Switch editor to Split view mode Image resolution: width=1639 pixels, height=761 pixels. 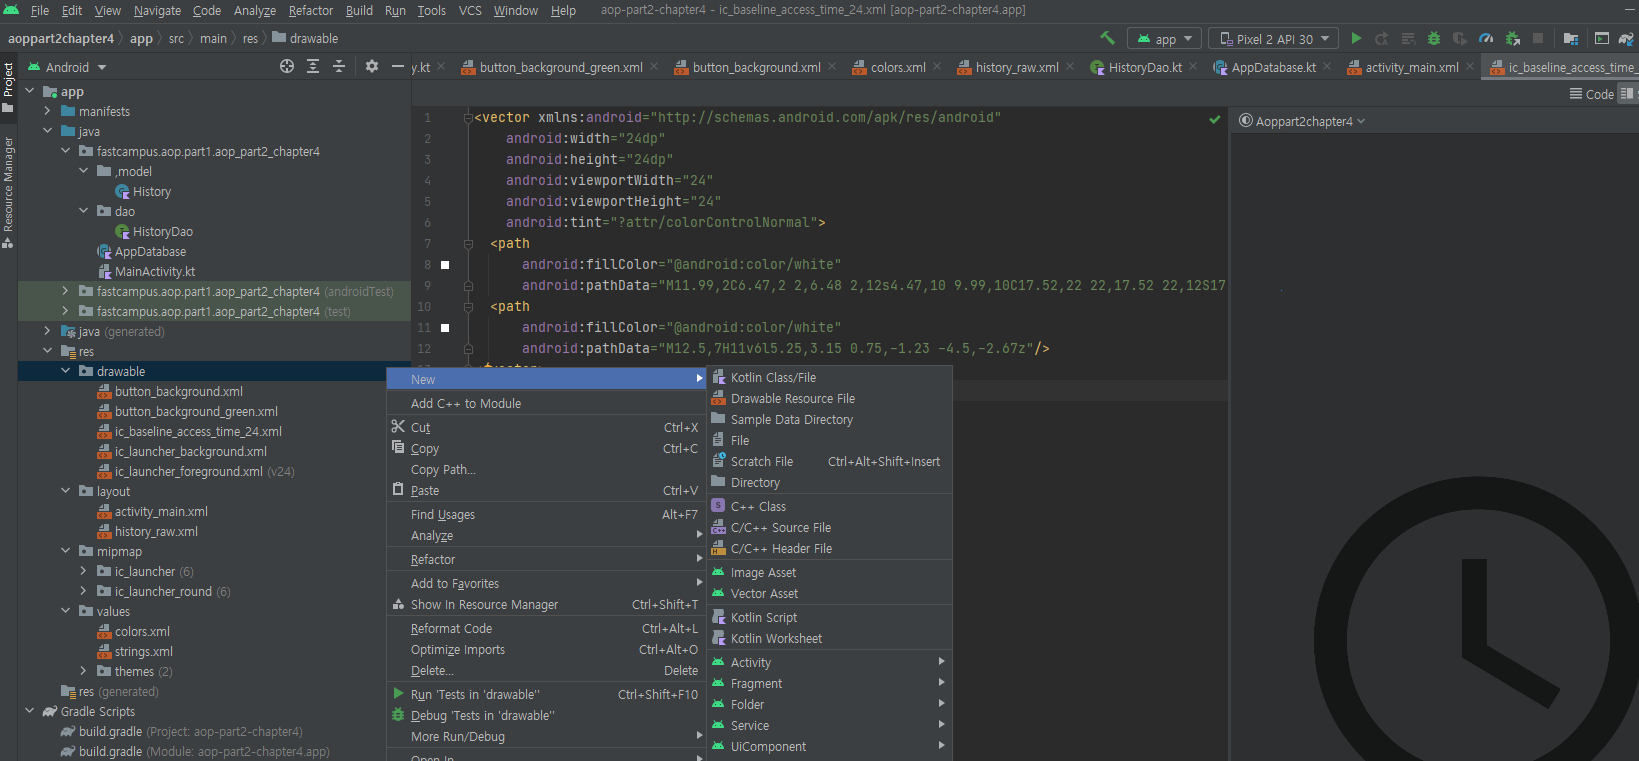[x=1627, y=94]
